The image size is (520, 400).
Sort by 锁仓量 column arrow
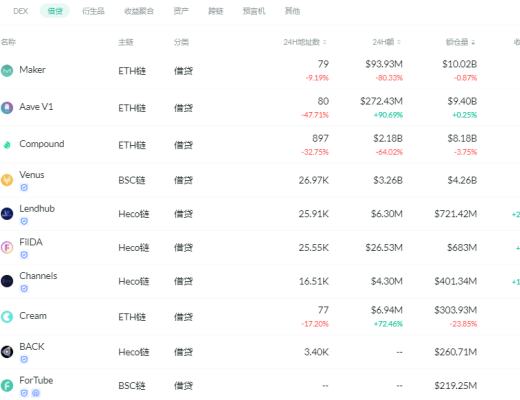point(473,42)
